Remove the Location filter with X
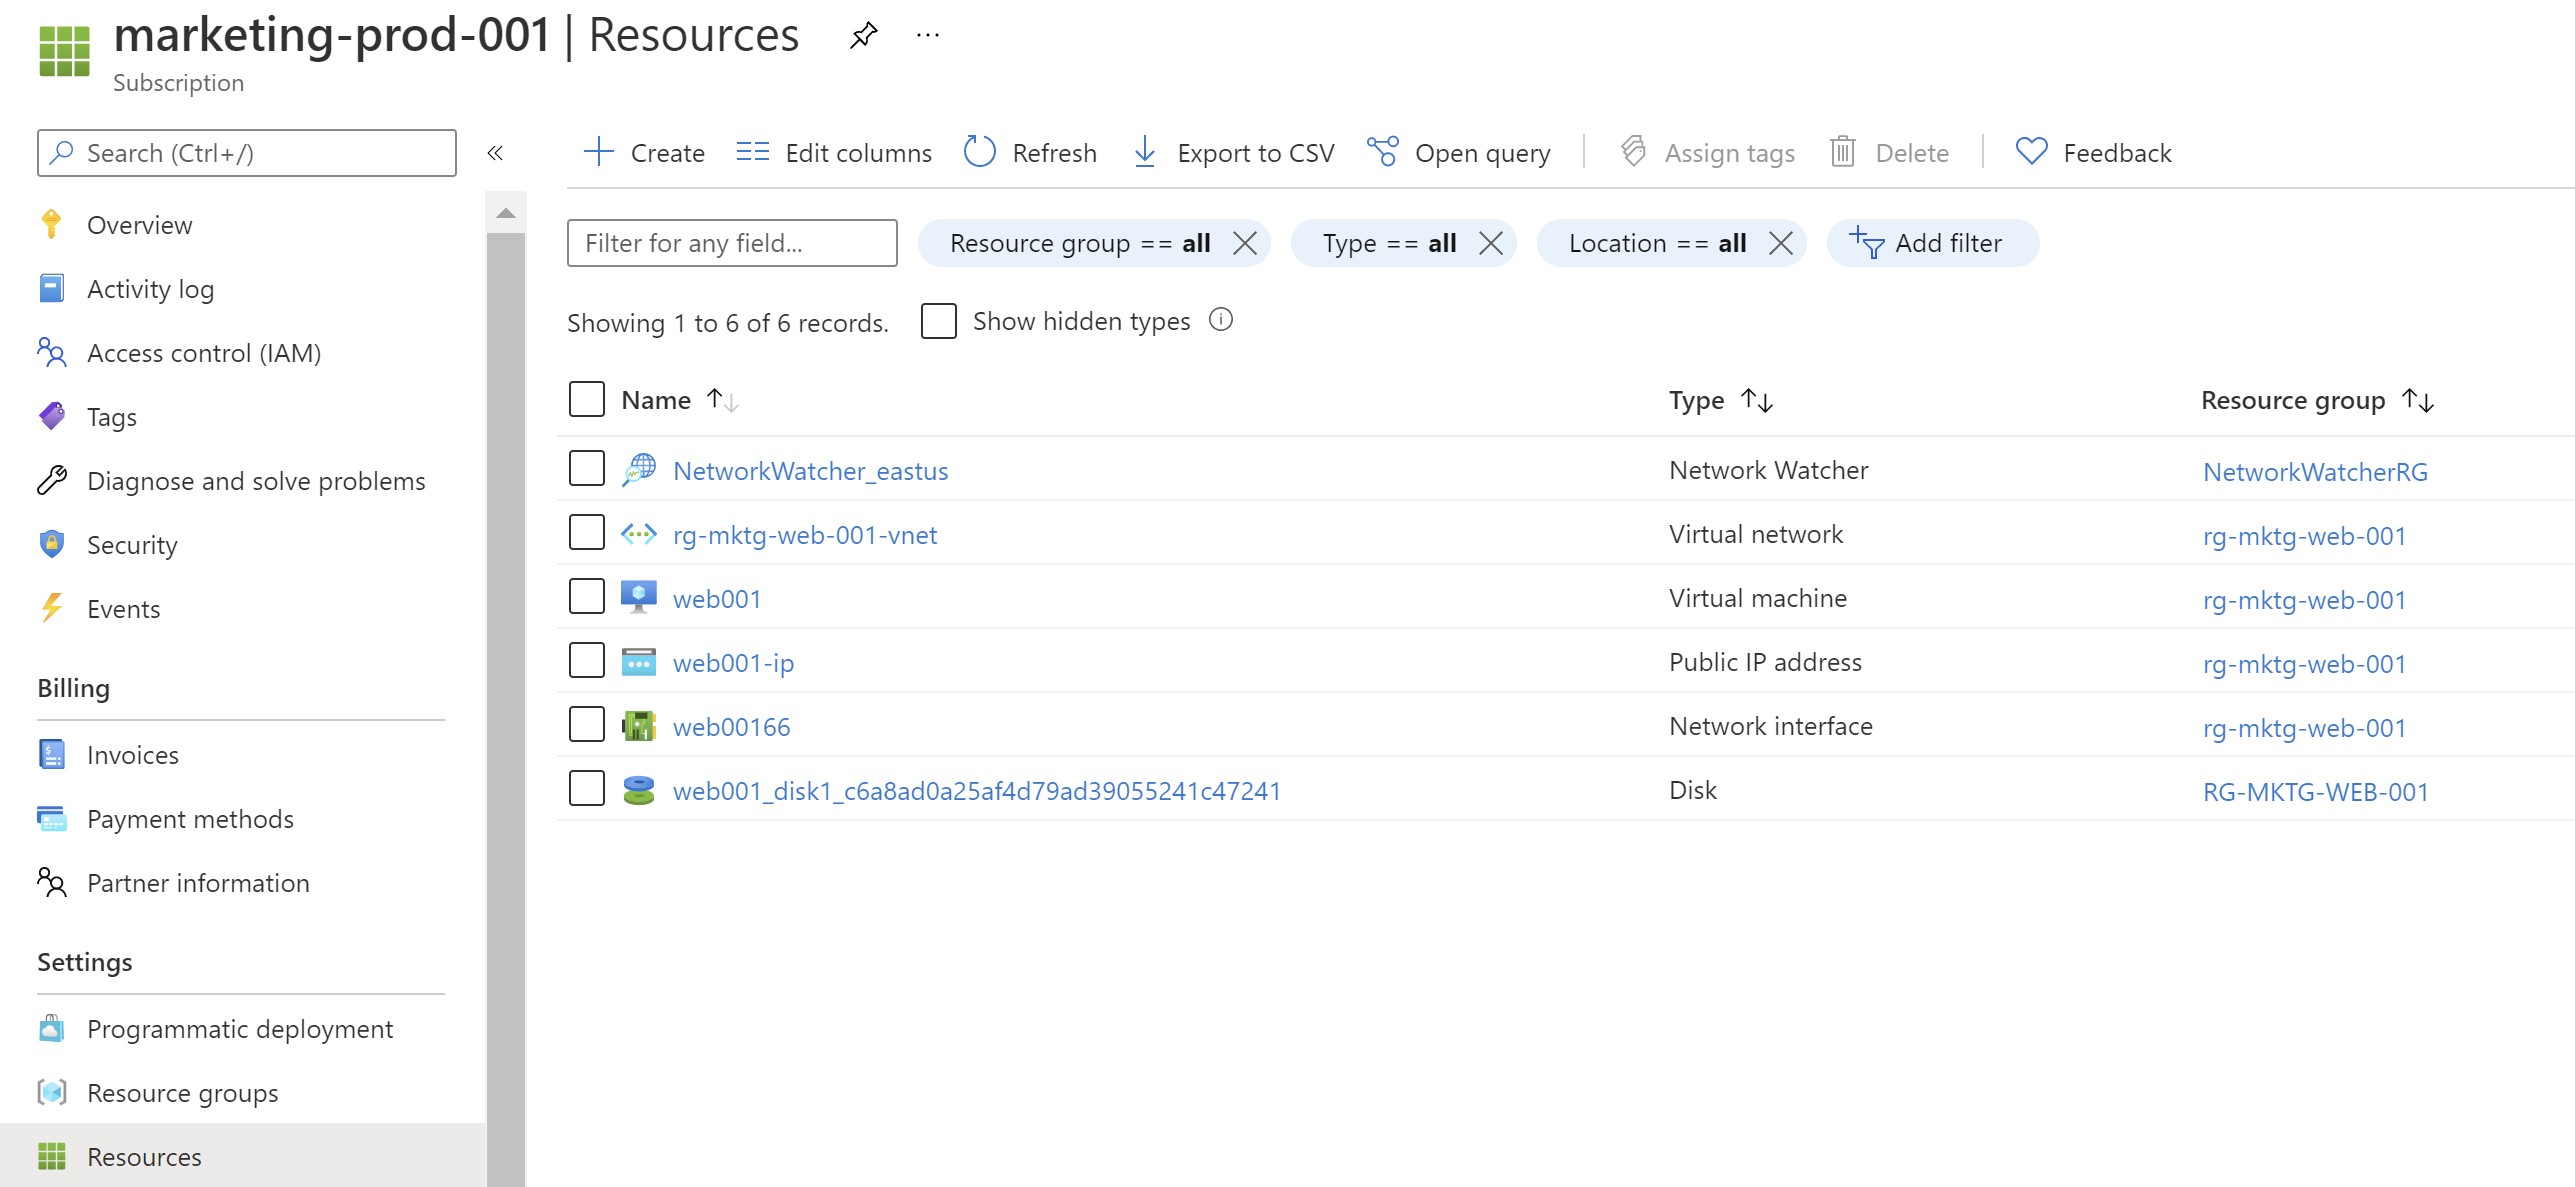Image resolution: width=2575 pixels, height=1187 pixels. tap(1781, 243)
